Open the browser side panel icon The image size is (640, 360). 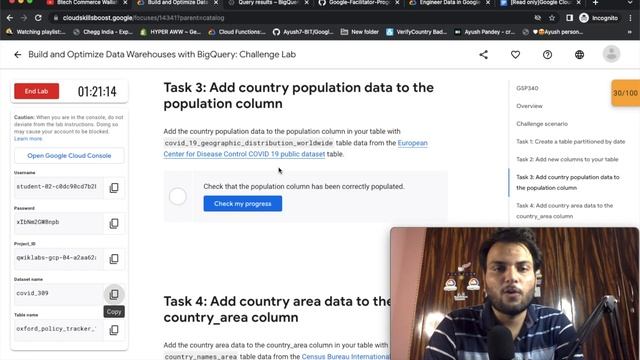coord(569,18)
